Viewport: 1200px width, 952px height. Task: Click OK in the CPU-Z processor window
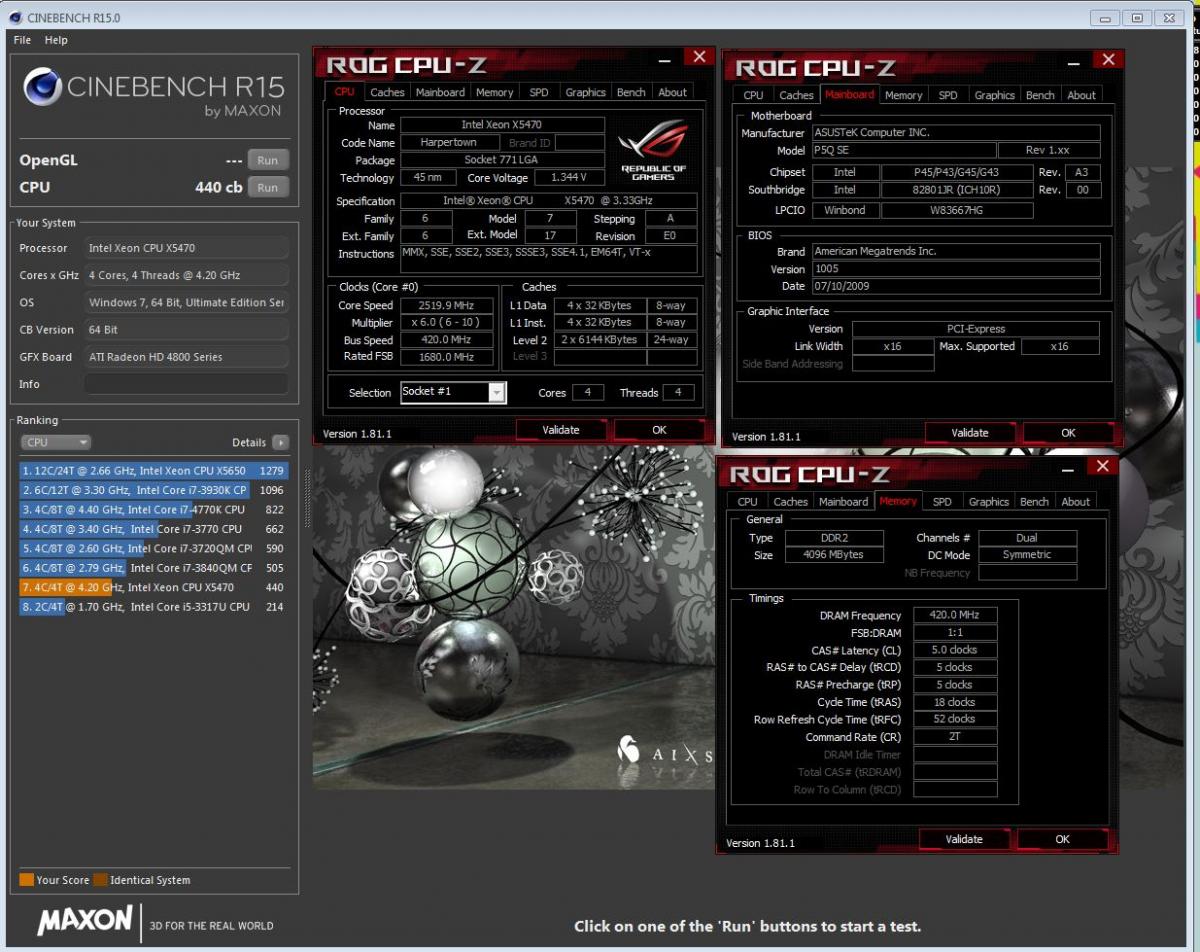[659, 430]
